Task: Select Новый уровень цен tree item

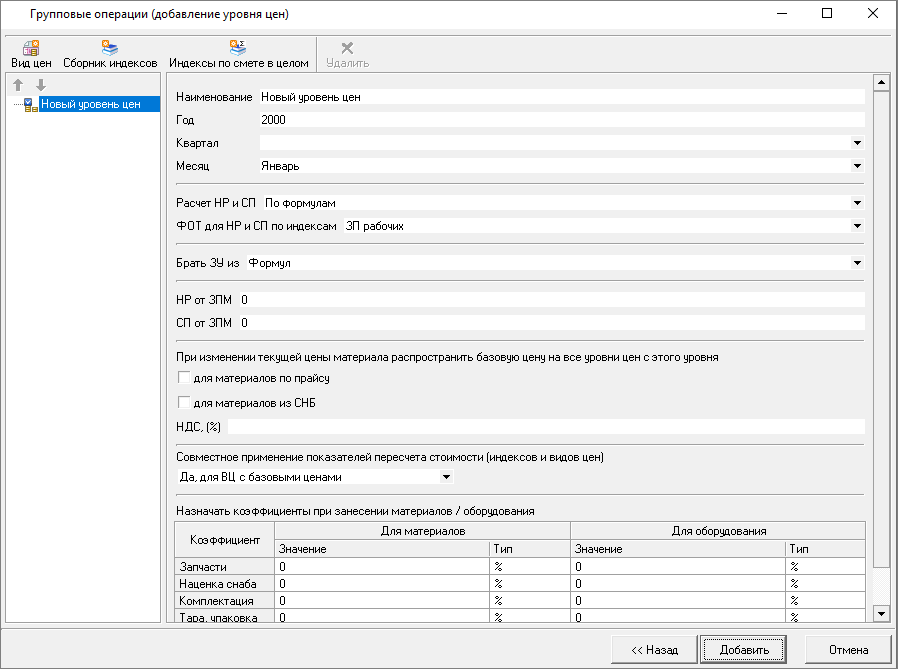Action: click(90, 104)
